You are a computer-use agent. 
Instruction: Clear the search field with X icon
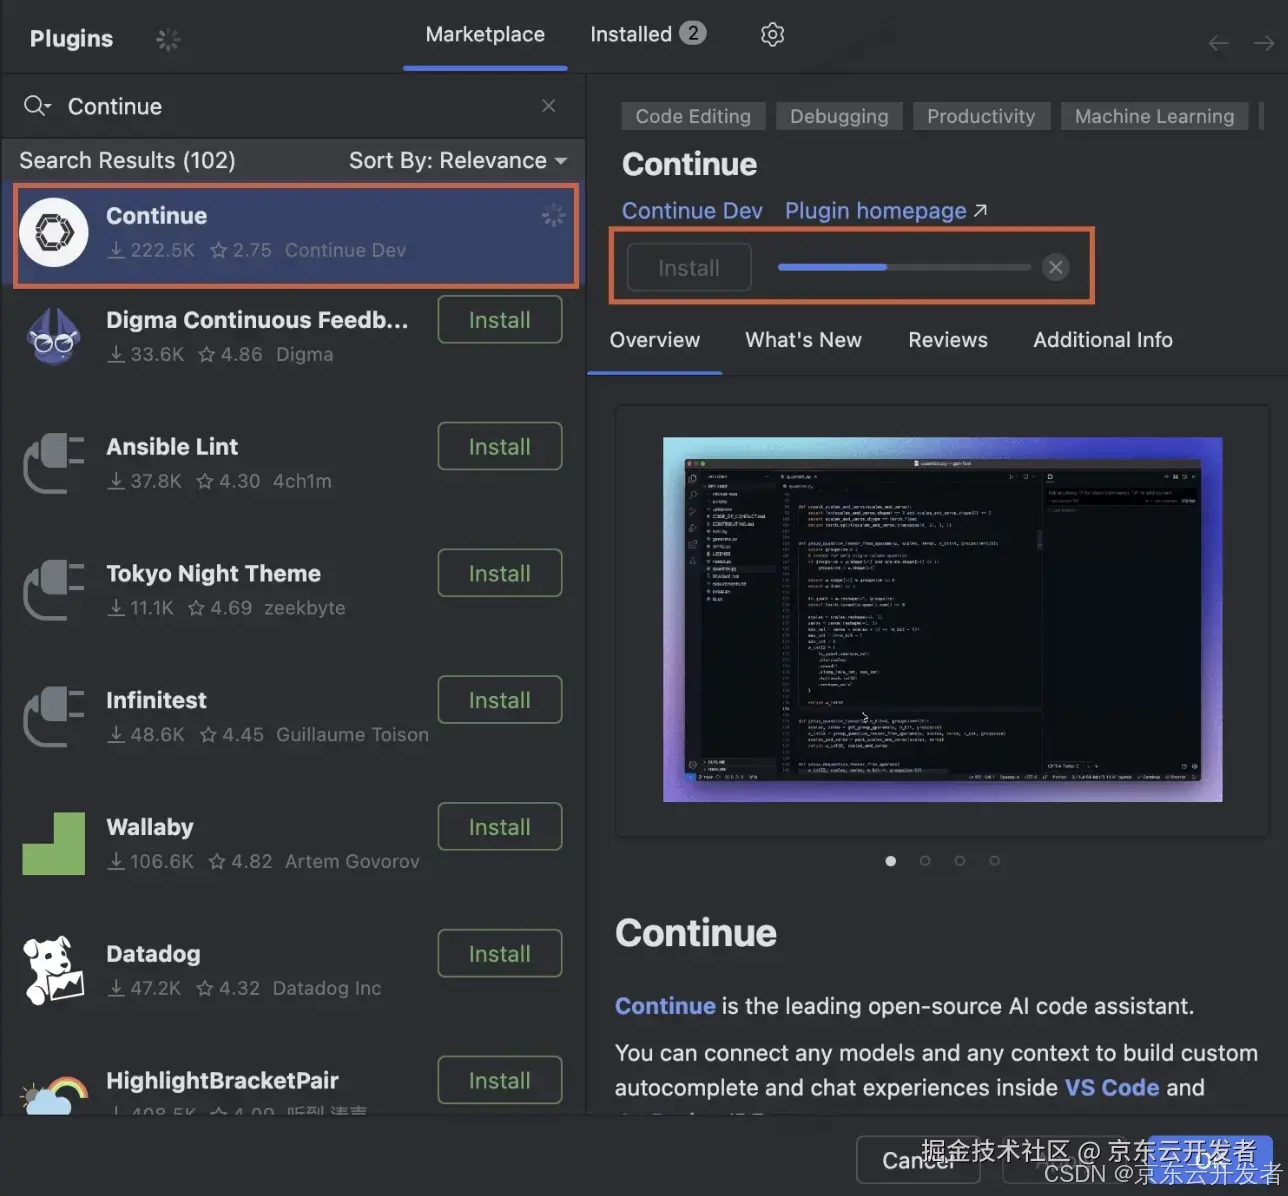[548, 106]
